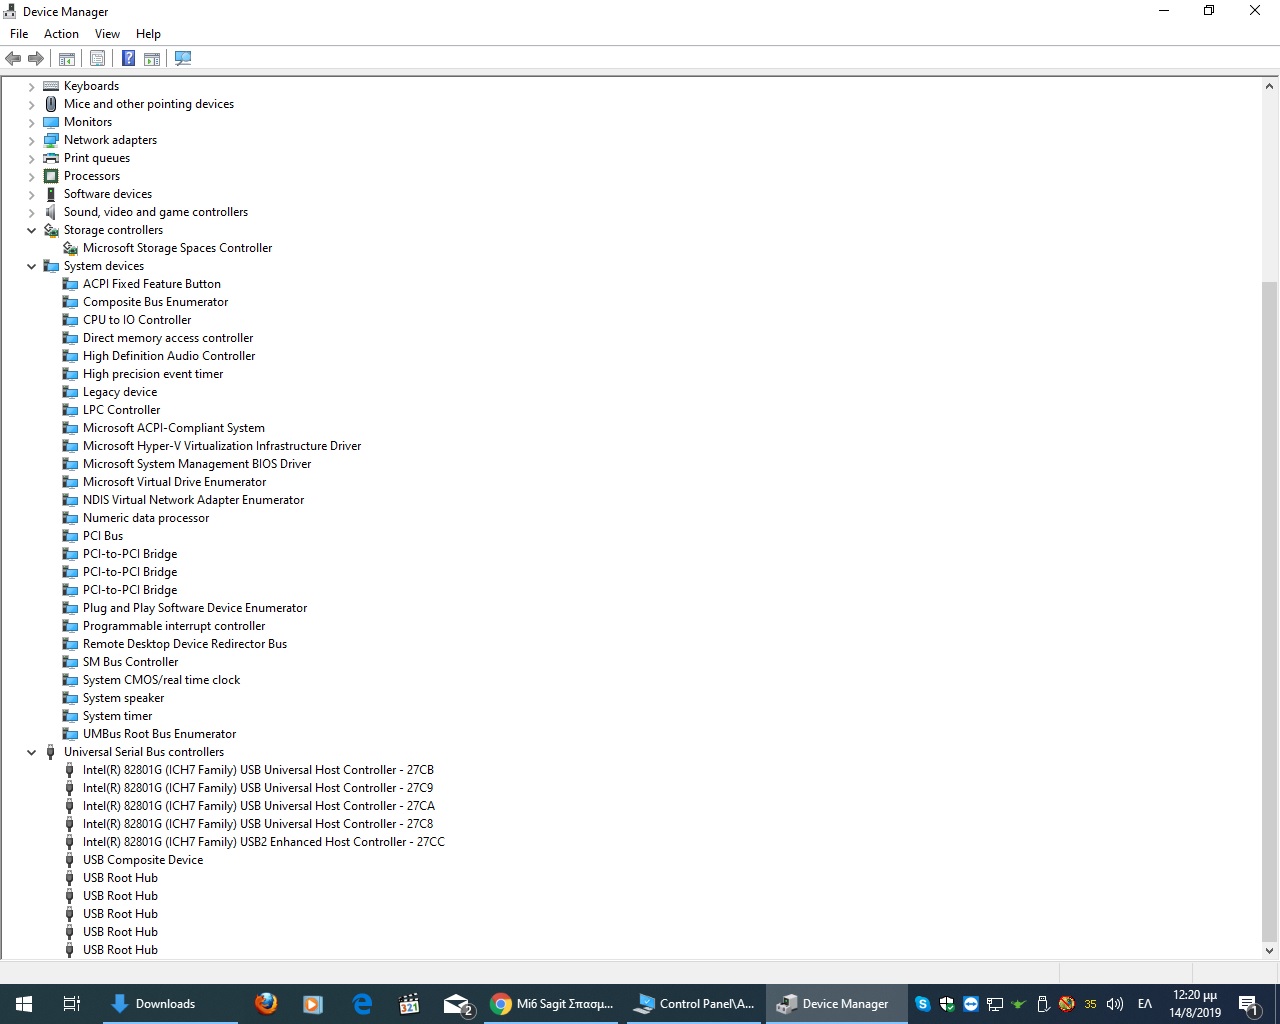Viewport: 1280px width, 1024px height.
Task: Select LPC Controller device
Action: coord(121,410)
